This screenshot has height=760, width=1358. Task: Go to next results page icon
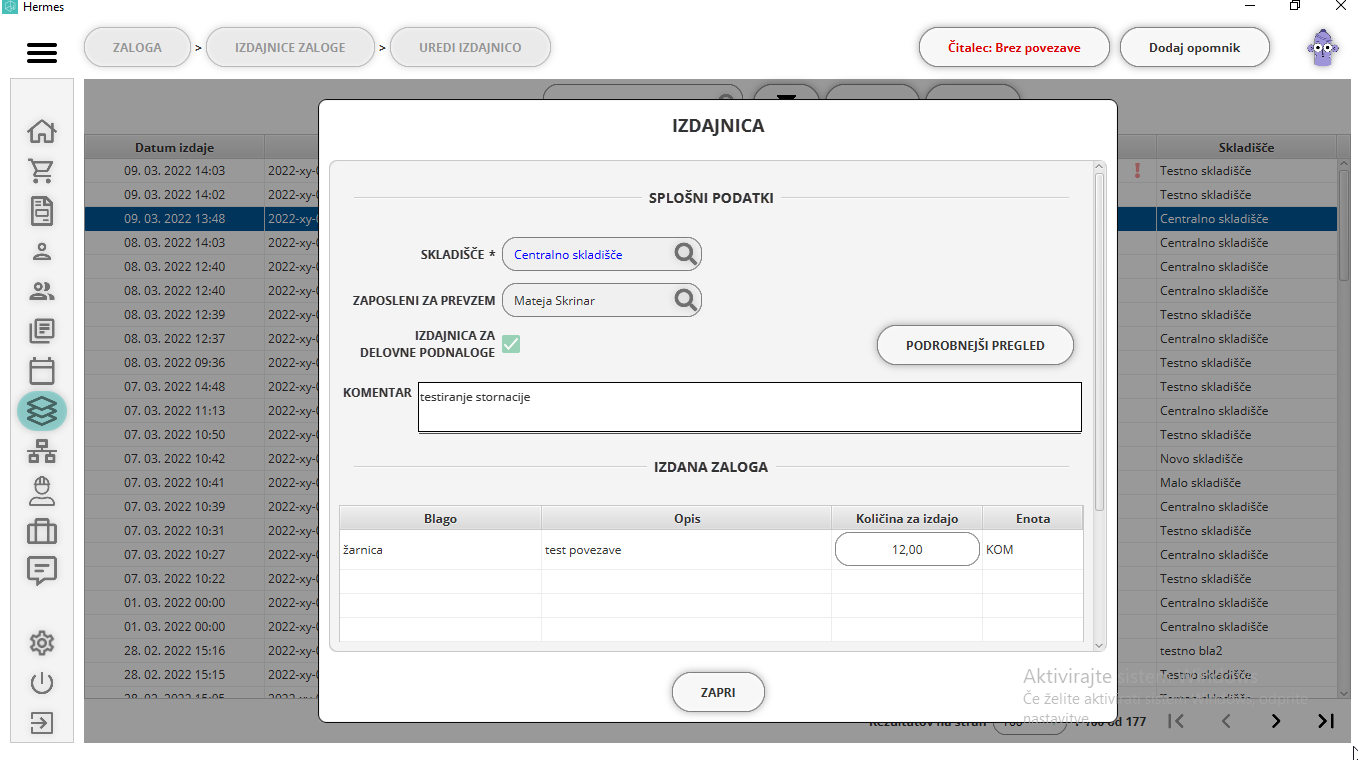click(x=1276, y=720)
